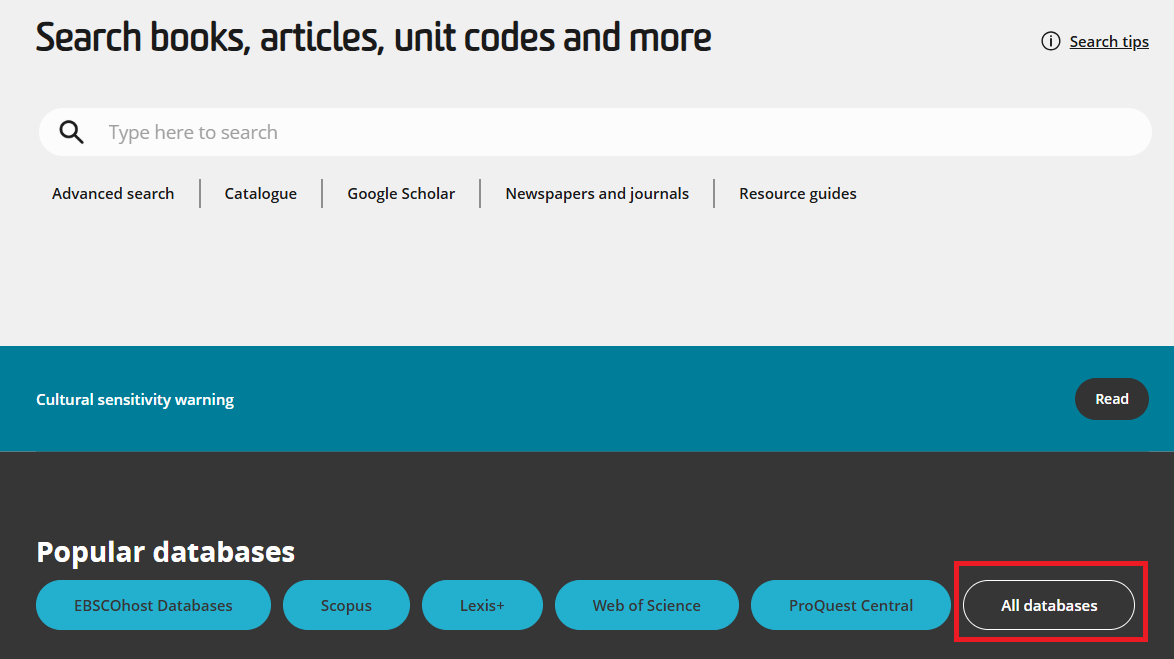Choose ProQuest Central
Viewport: 1174px width, 659px height.
[850, 605]
